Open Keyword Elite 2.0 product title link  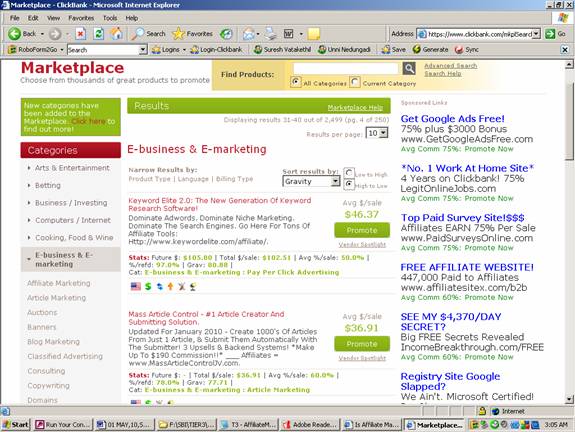(219, 204)
